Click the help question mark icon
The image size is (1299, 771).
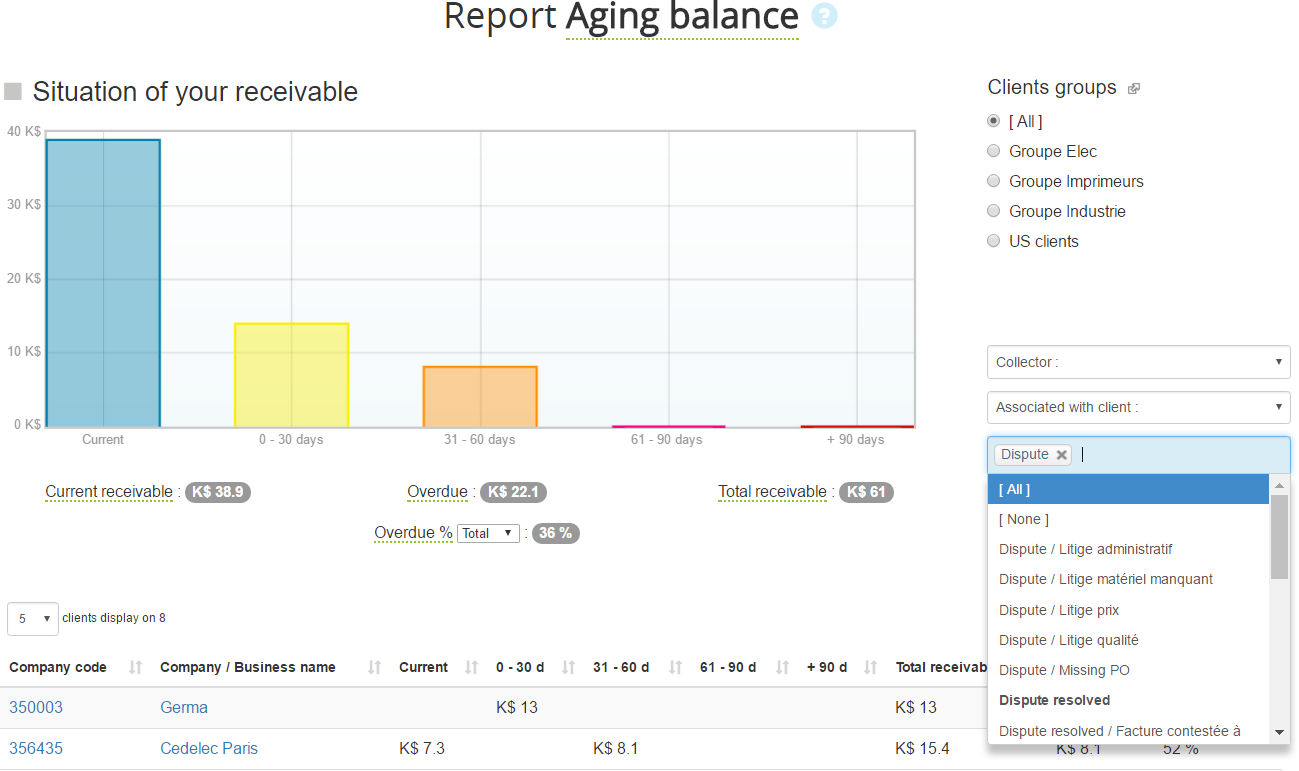(823, 17)
